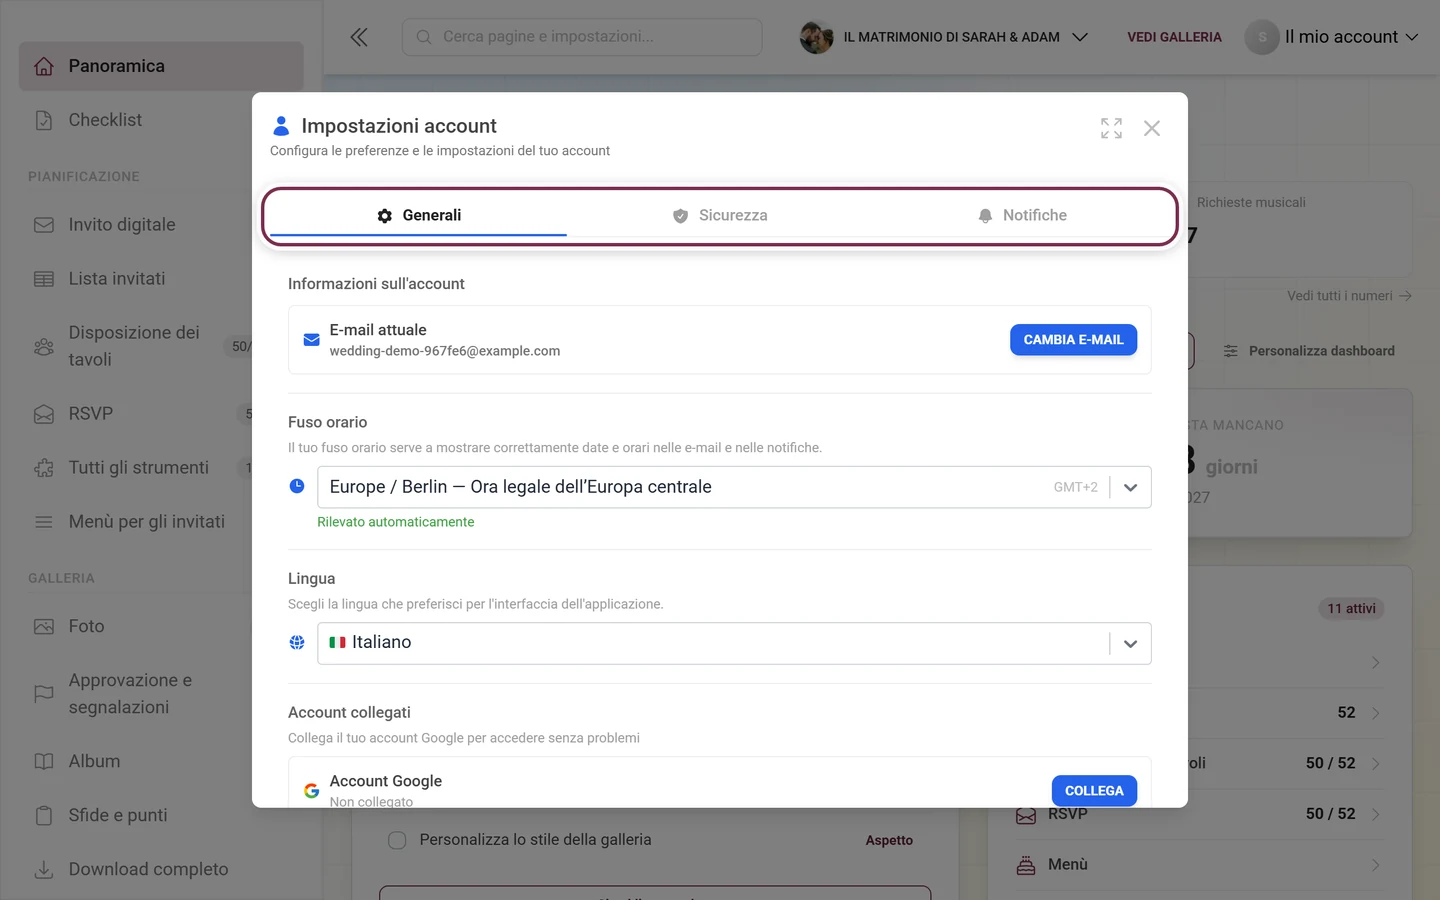
Task: Click the Panoramica home icon
Action: pos(44,66)
